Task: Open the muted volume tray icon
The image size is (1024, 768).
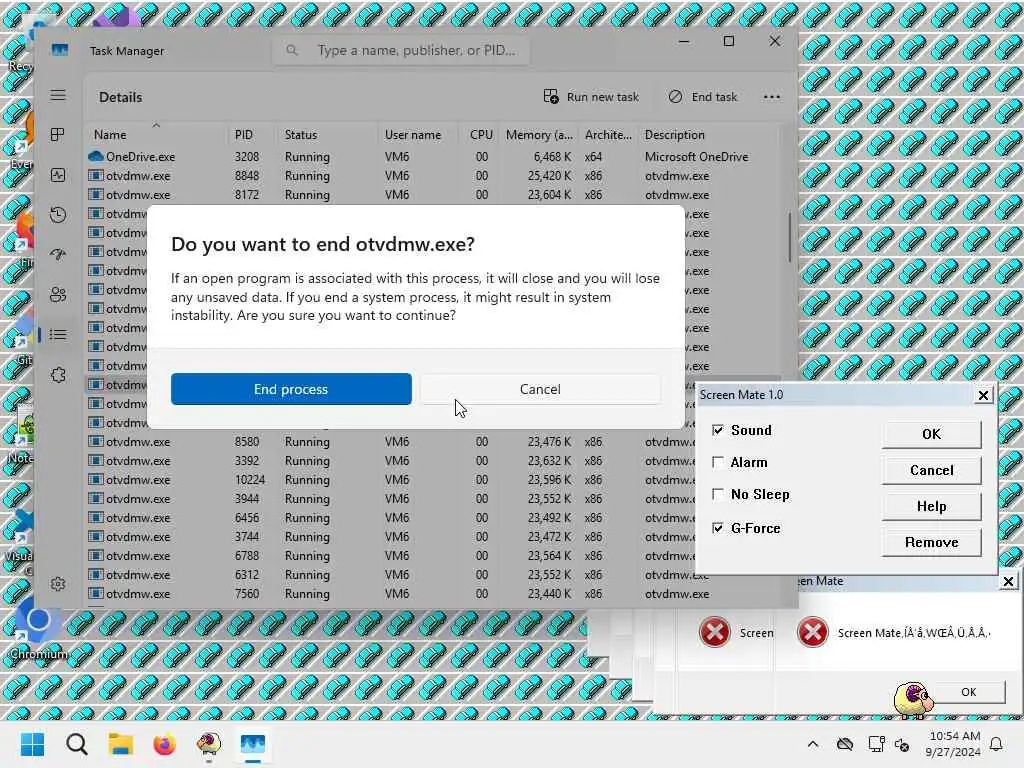Action: tap(903, 744)
